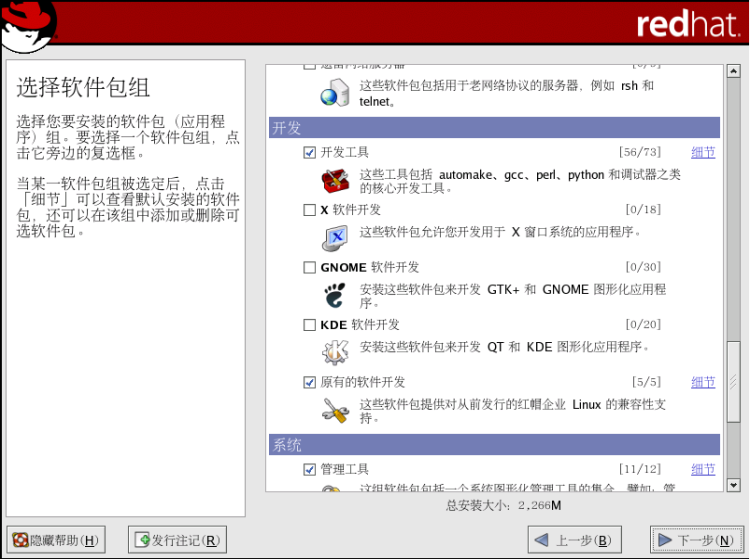Viewport: 750px width, 559px height.
Task: Click the left arrow icon on Back button
Action: tap(541, 540)
